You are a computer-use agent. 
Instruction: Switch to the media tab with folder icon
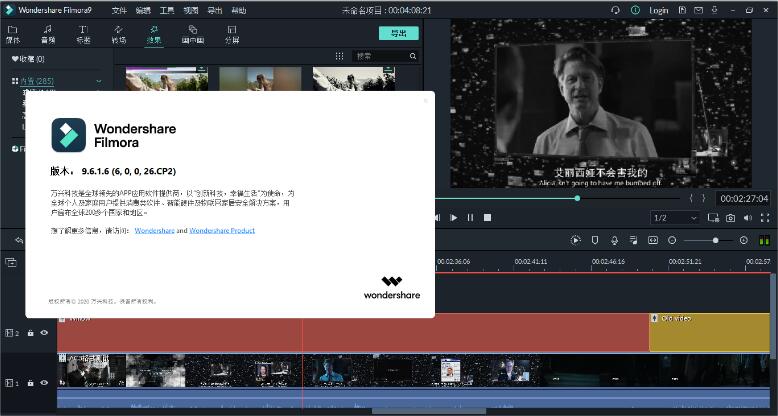point(13,34)
